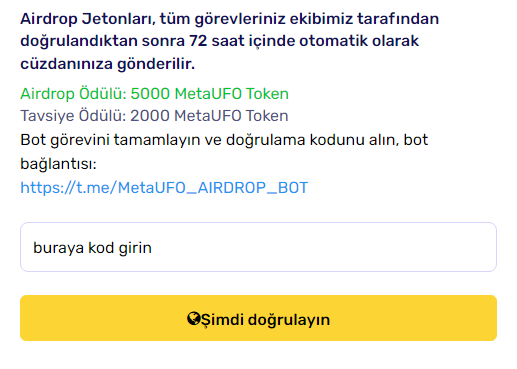This screenshot has height=369, width=517.
Task: Click the 'cüzdanınıza gönderilir.' line
Action: pos(107,64)
